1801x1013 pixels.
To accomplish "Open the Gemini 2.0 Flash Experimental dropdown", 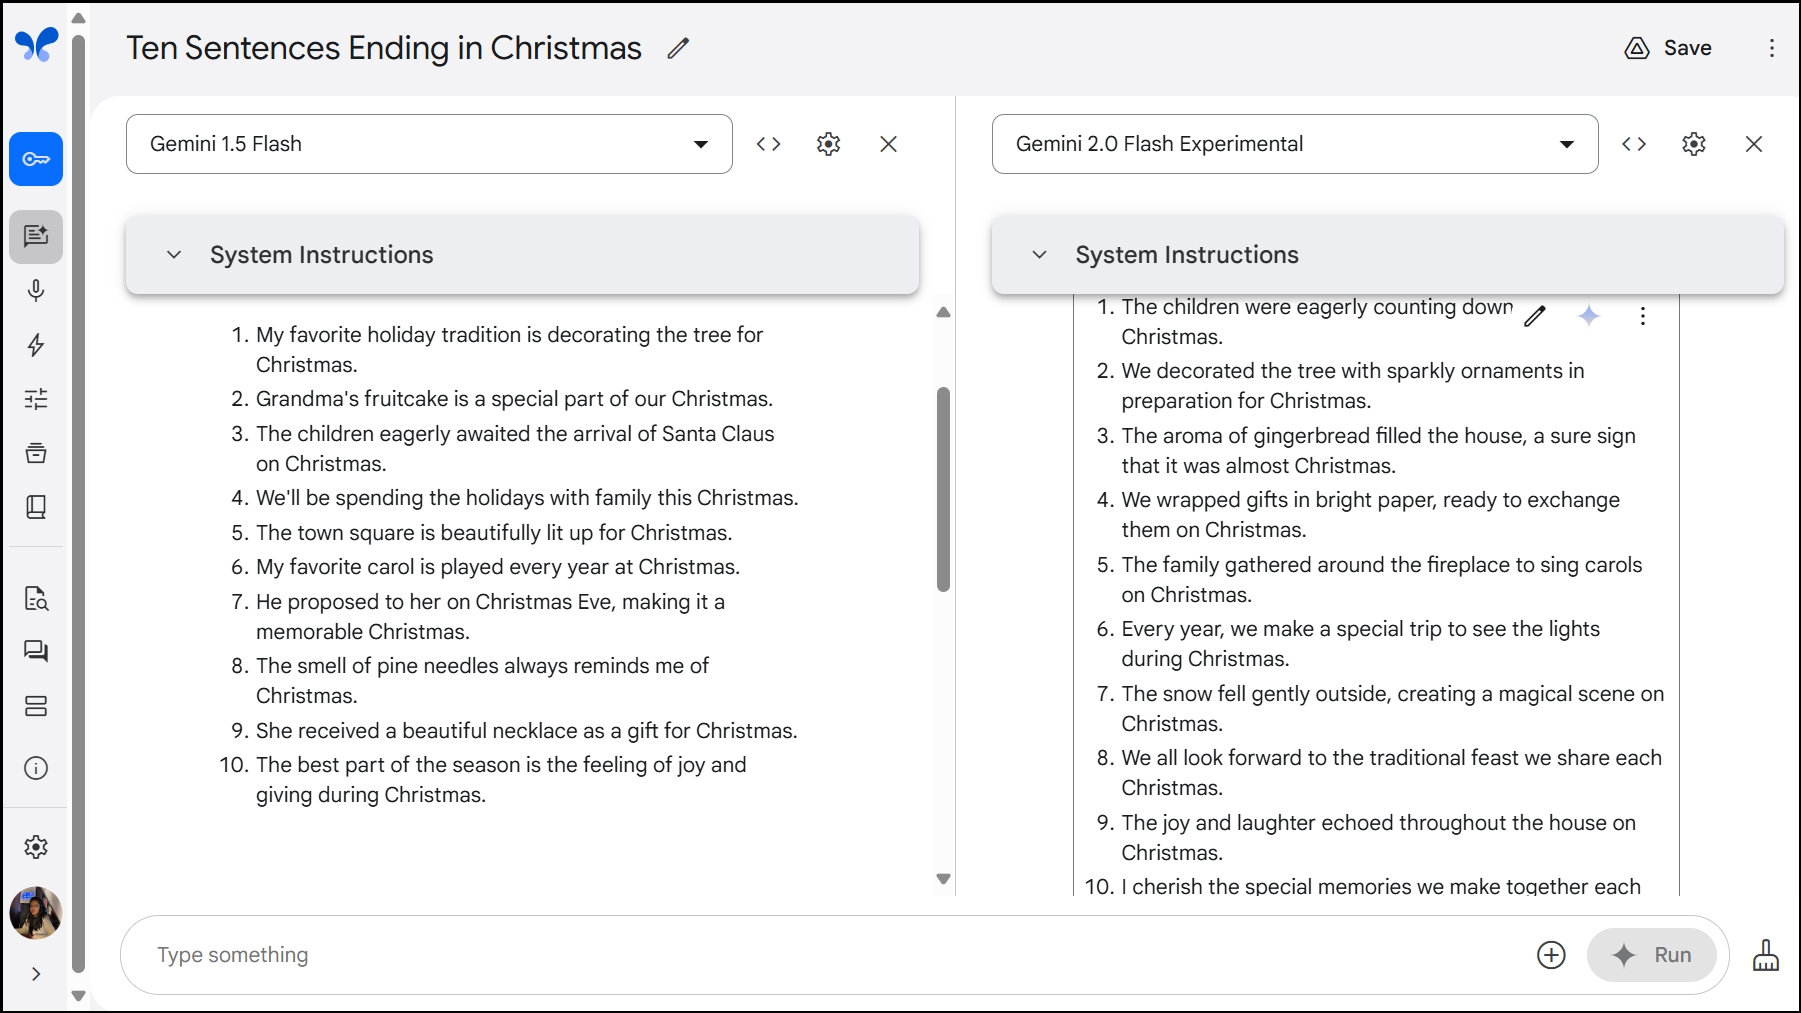I will pyautogui.click(x=1295, y=144).
